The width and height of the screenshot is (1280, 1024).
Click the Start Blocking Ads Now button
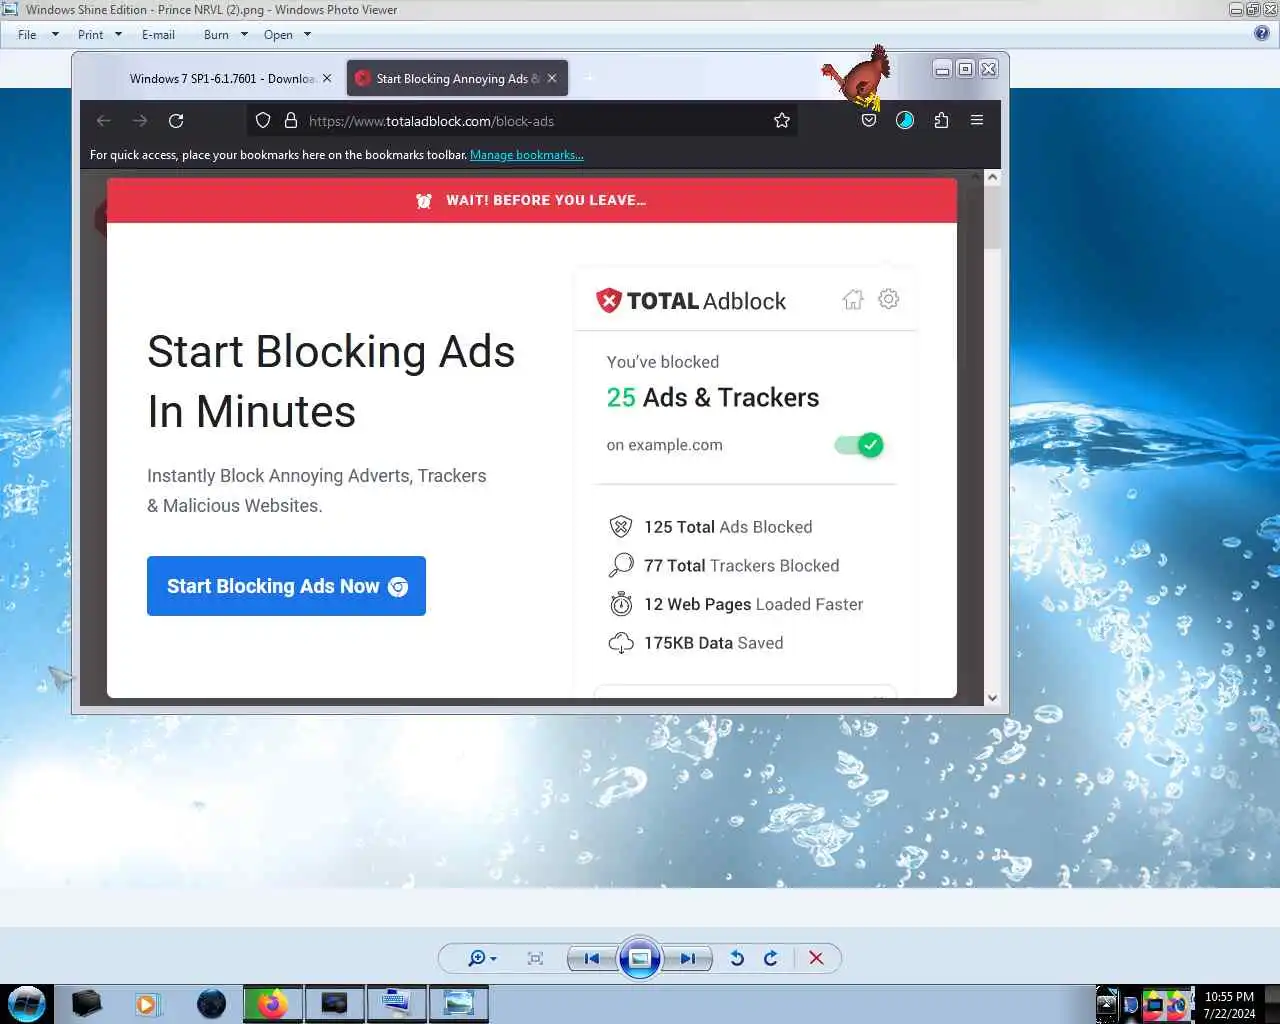[286, 586]
